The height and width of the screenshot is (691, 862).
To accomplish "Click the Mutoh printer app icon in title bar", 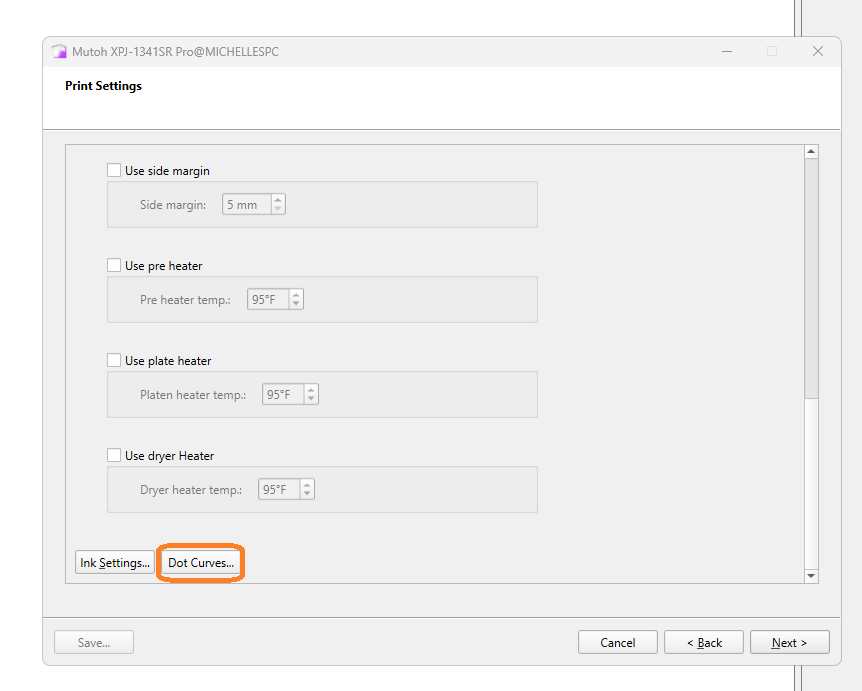I will [59, 52].
